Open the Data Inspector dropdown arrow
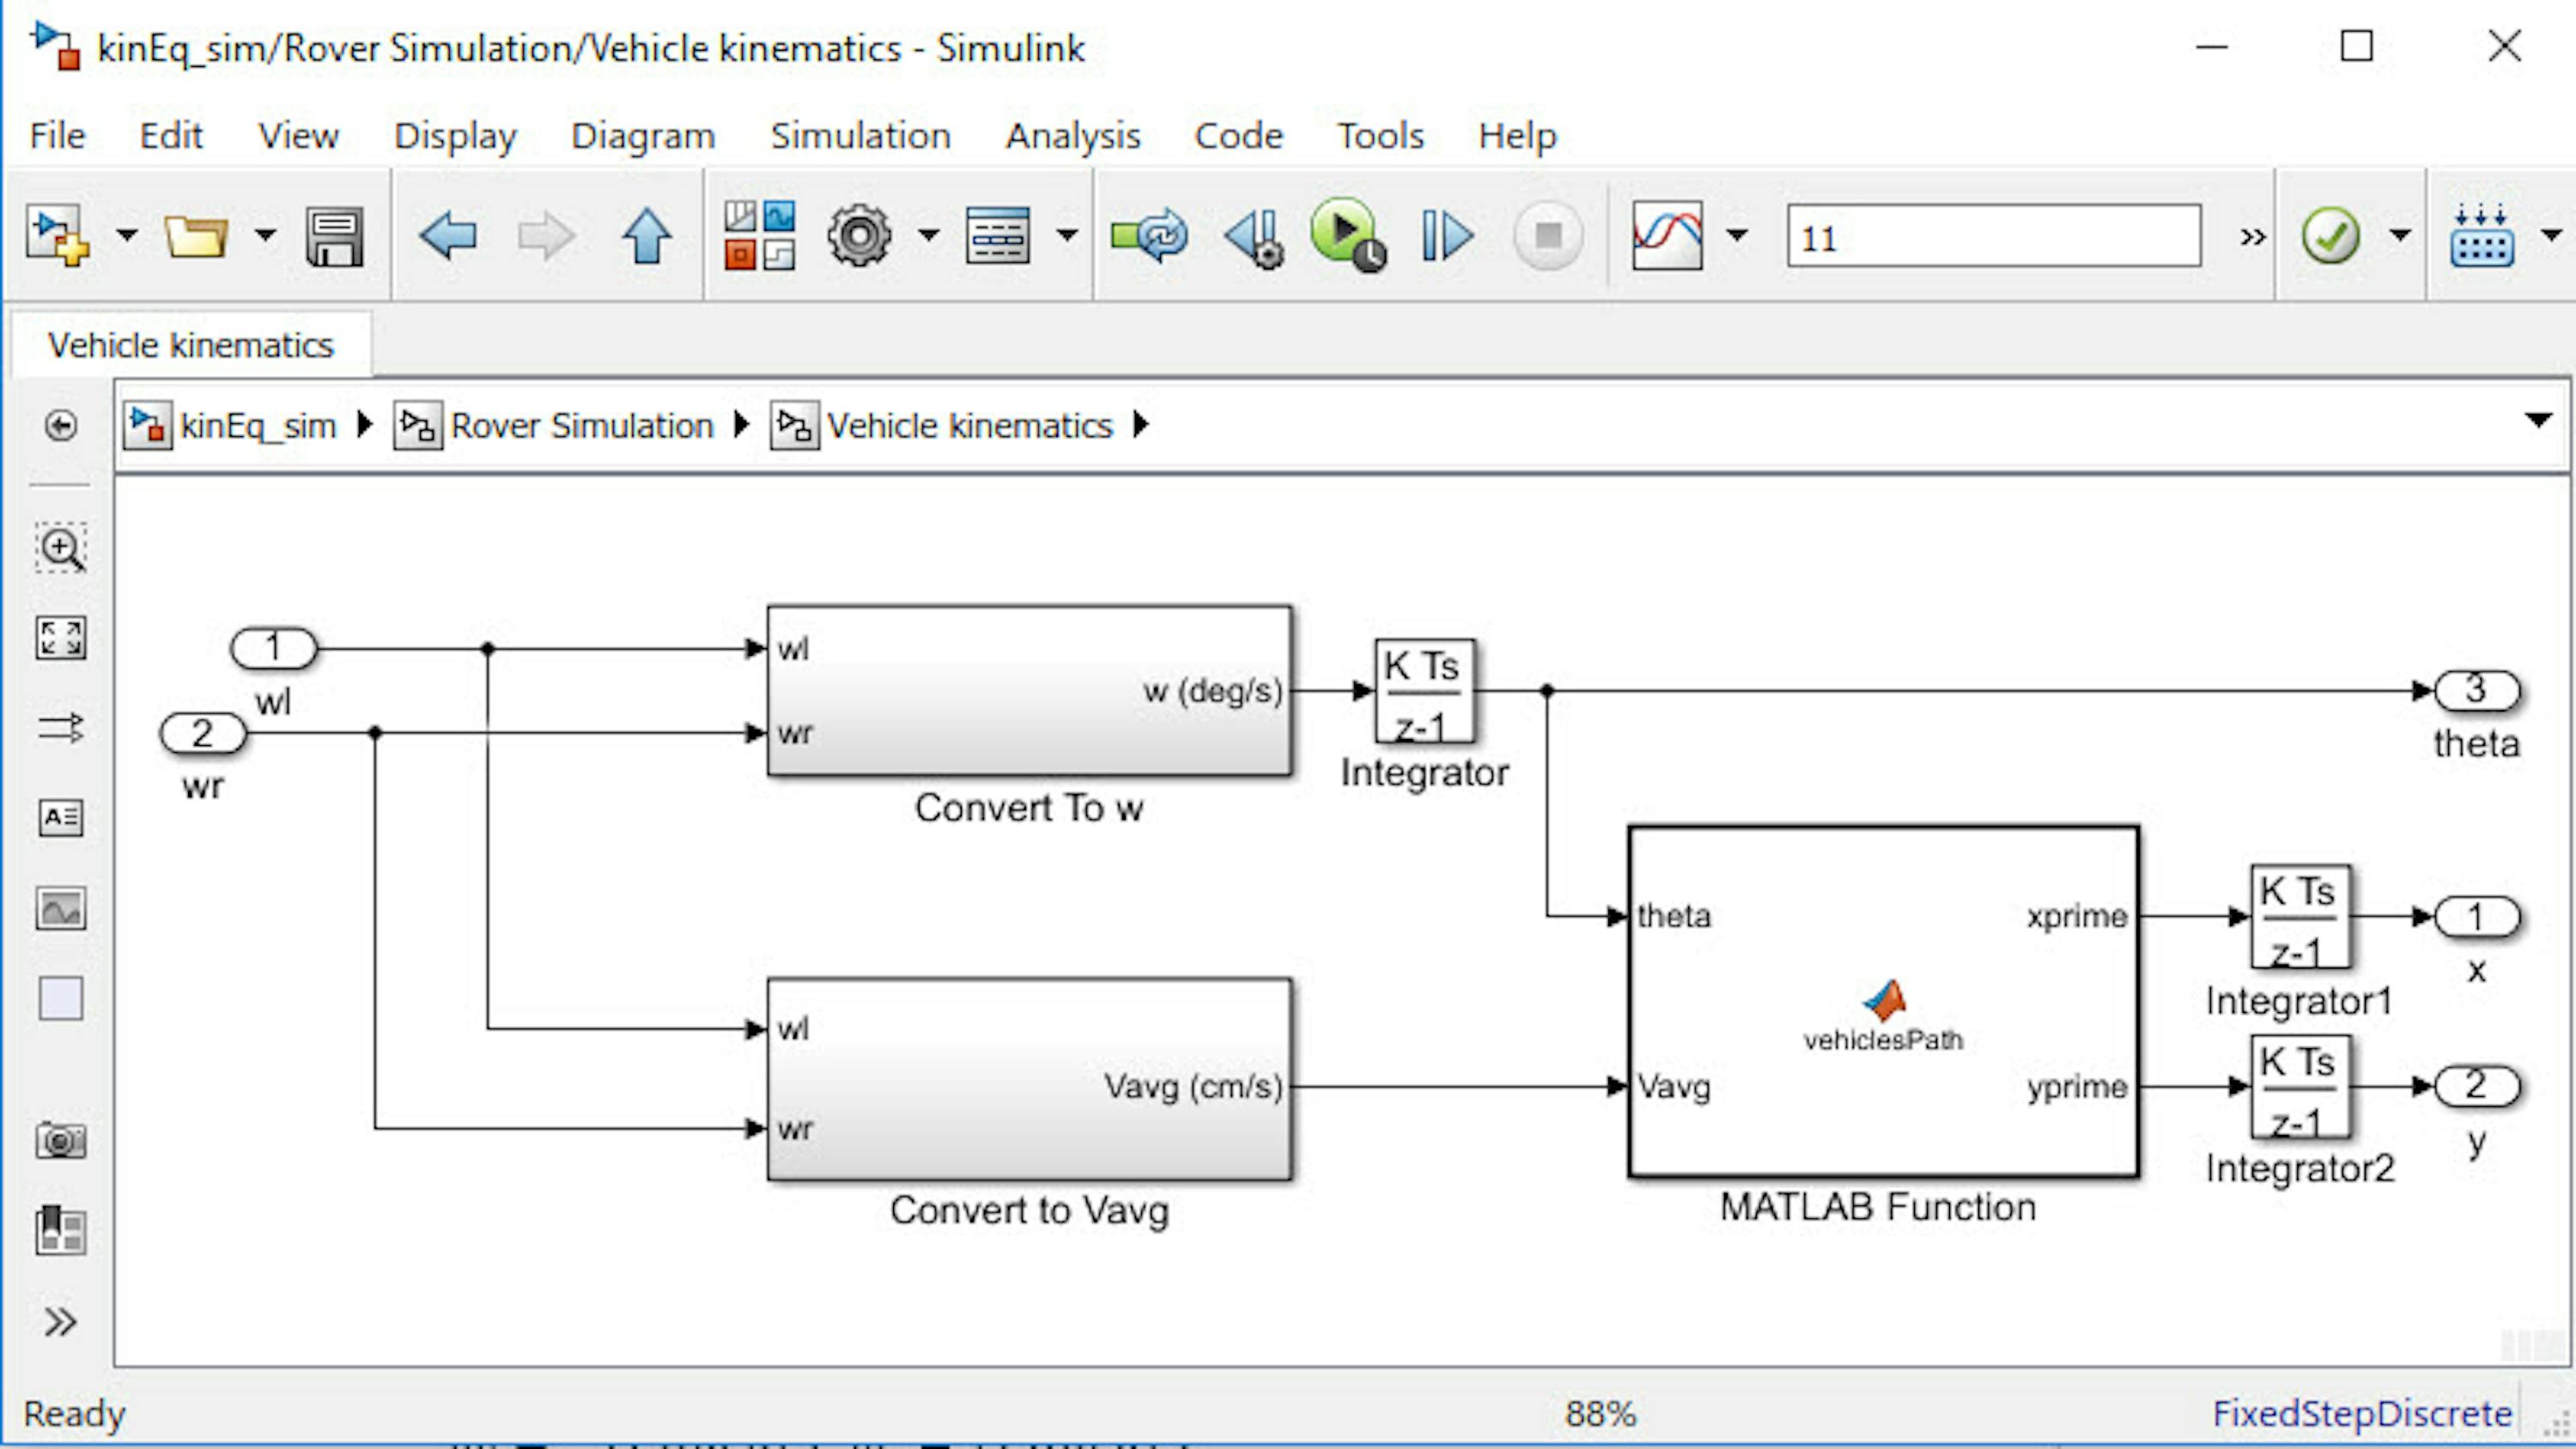 coord(1738,236)
